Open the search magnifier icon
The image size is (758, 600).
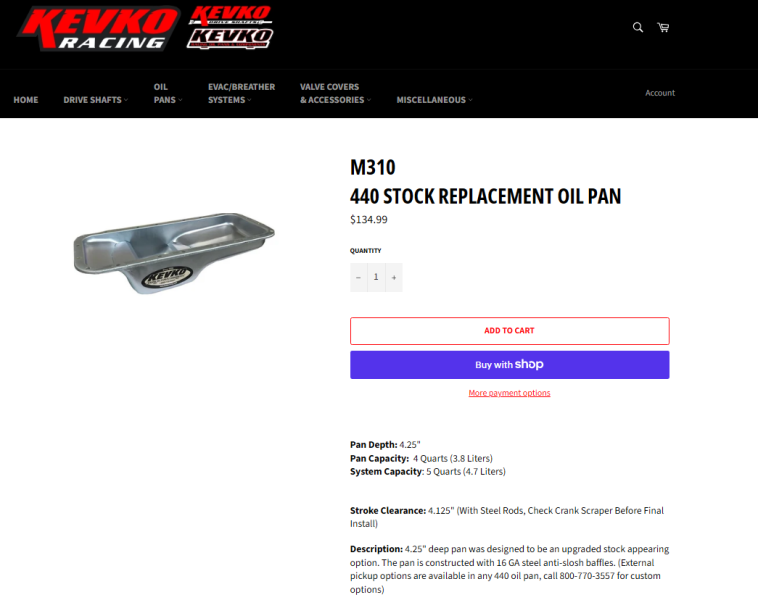click(638, 28)
